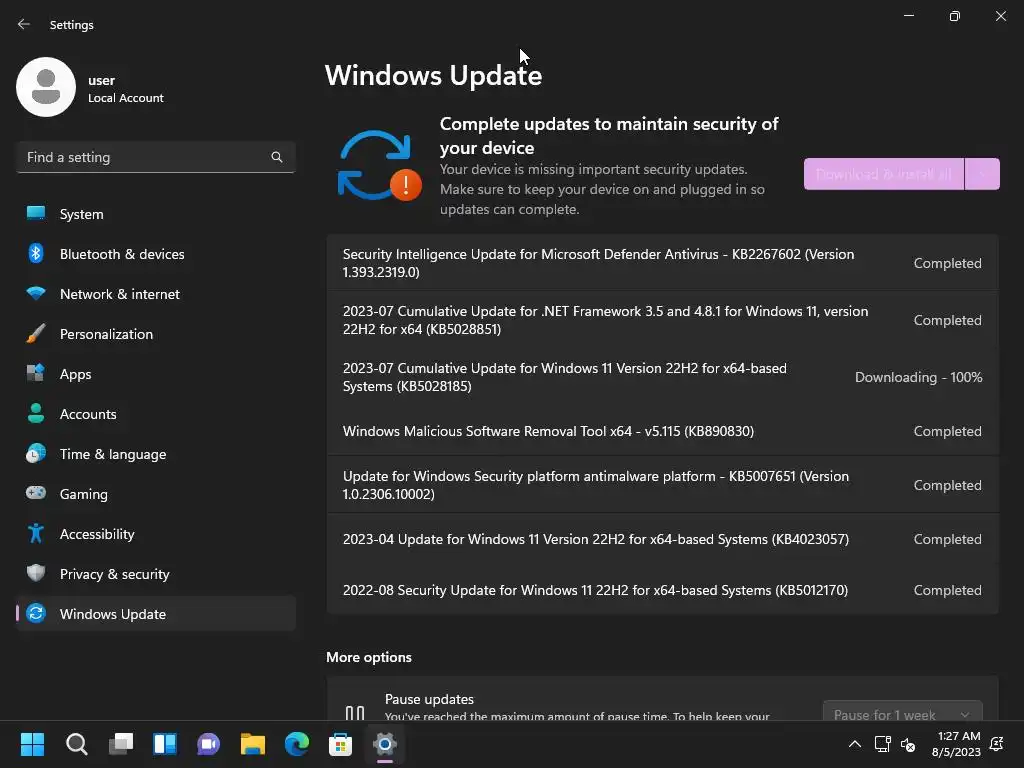Click the Accounts person icon
Viewport: 1024px width, 768px height.
(36, 413)
